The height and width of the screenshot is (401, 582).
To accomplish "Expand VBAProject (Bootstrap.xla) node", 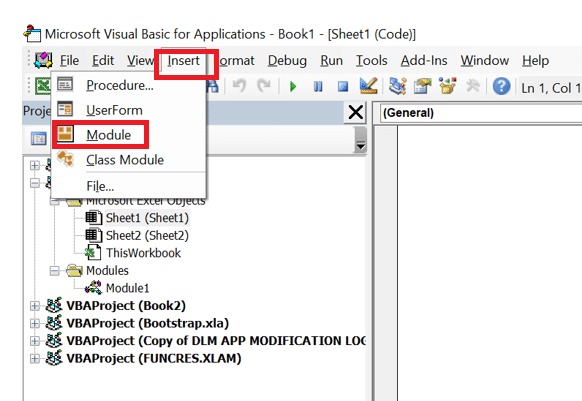I will tap(35, 323).
